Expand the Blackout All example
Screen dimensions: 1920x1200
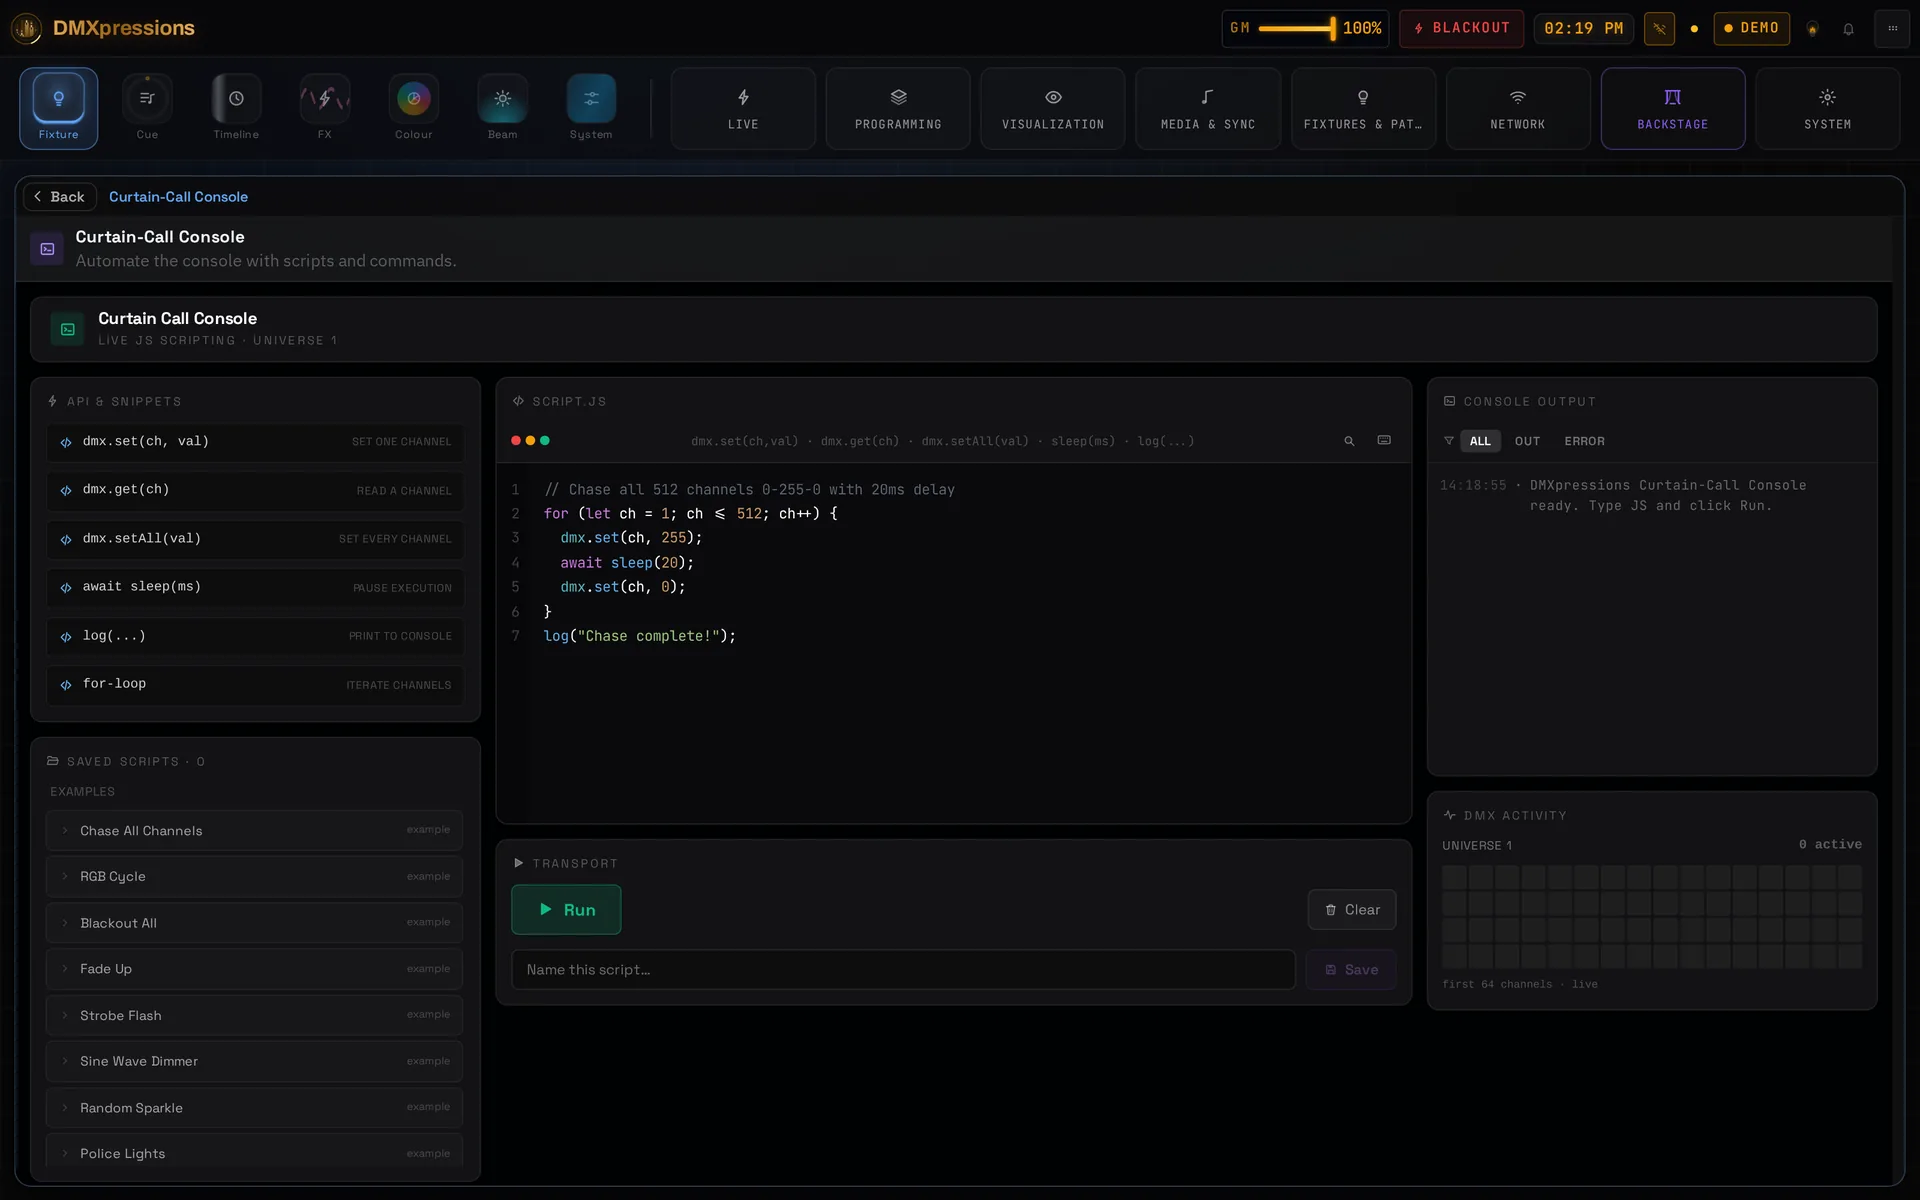tap(254, 923)
